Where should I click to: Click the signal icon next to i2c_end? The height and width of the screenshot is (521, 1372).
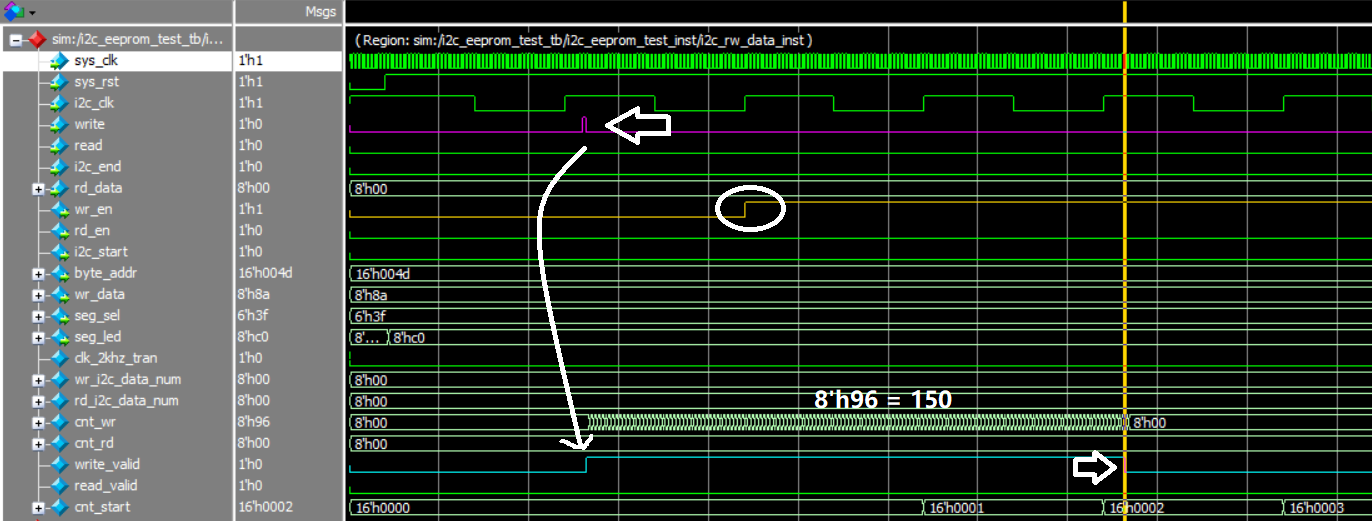(x=59, y=167)
